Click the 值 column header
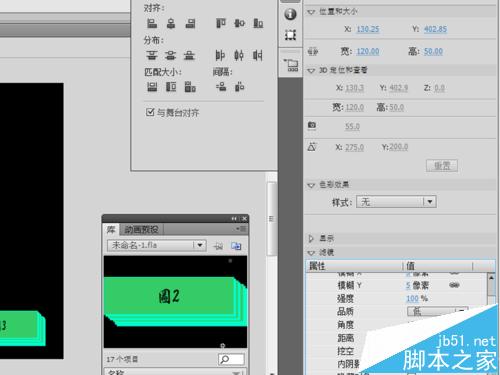 coord(438,266)
